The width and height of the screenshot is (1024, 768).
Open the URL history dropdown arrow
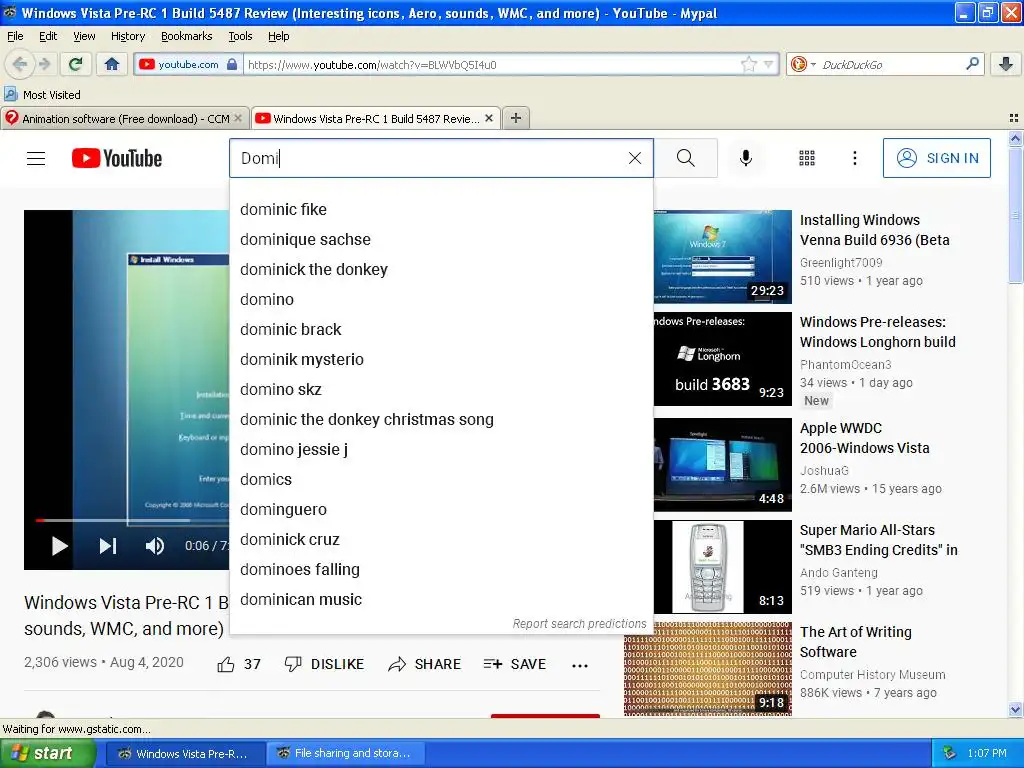[769, 64]
